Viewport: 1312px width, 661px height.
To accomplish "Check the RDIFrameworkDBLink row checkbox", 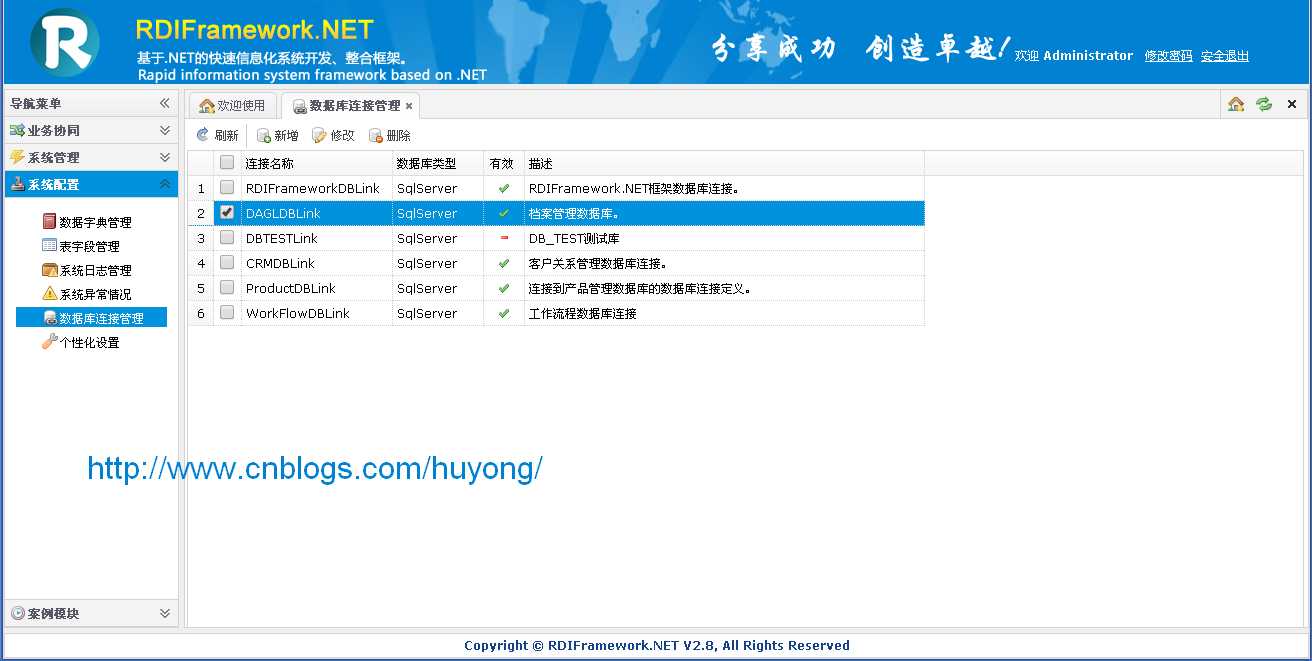I will 227,187.
